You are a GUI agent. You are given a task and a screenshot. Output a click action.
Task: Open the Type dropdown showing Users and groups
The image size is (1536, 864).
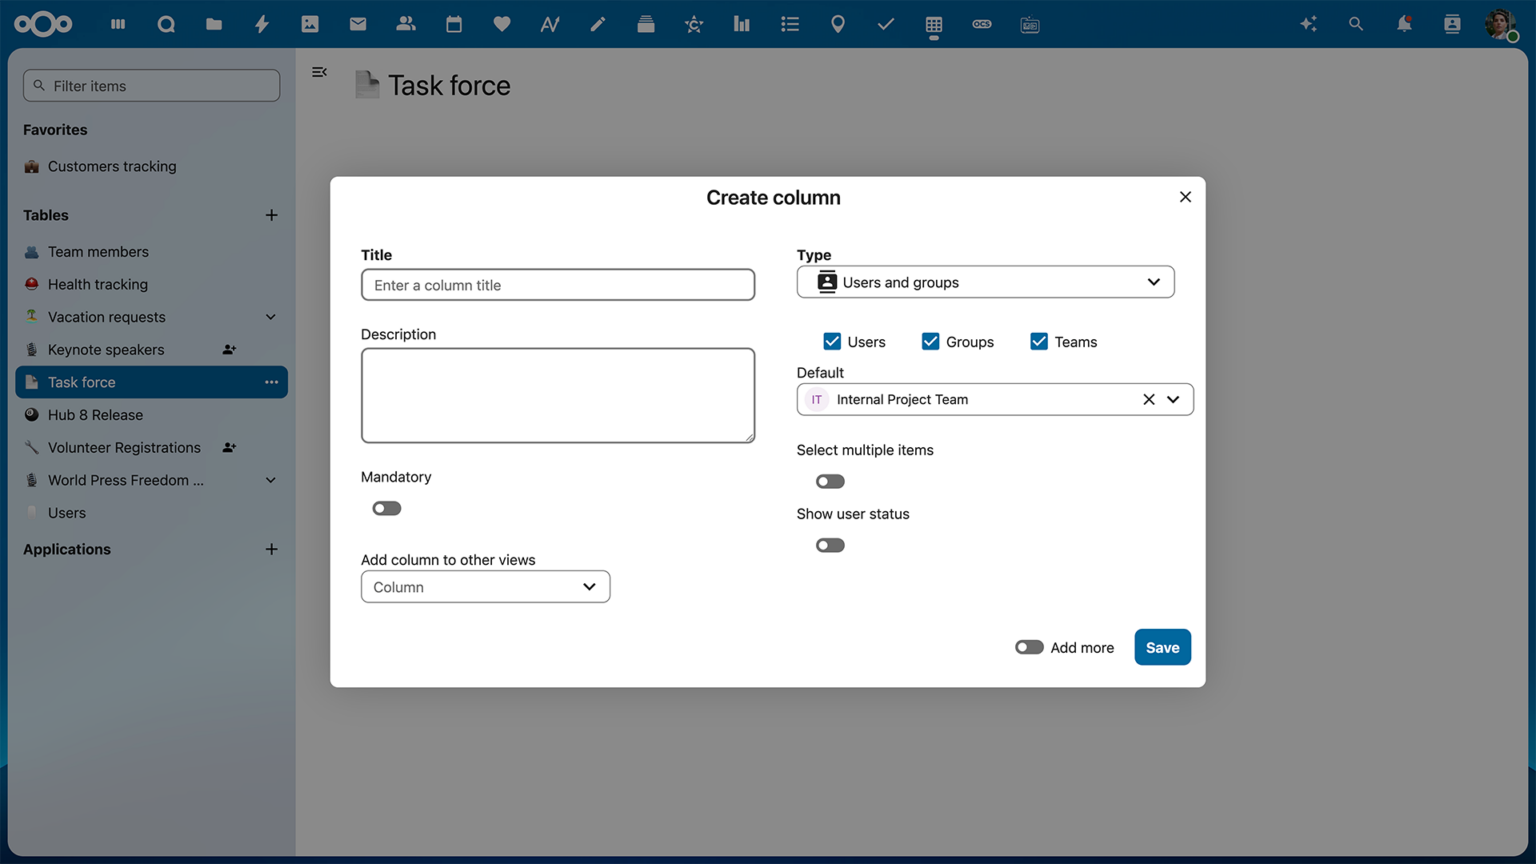click(985, 281)
